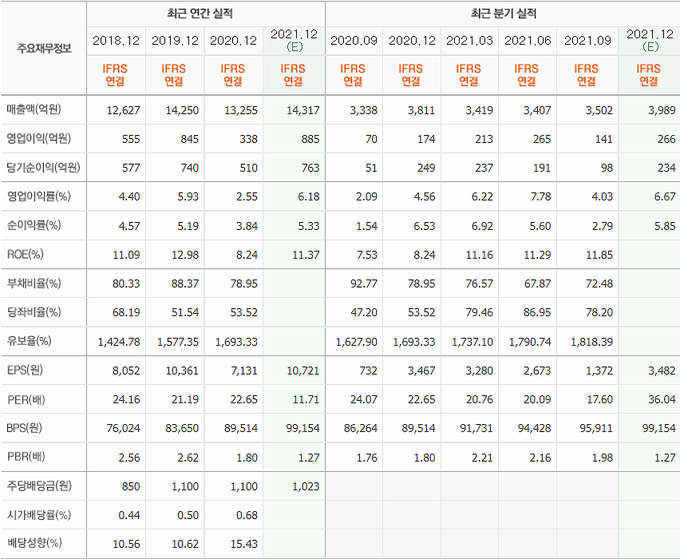Select the 배당성향(%) row label
The image size is (680, 559).
tap(34, 543)
